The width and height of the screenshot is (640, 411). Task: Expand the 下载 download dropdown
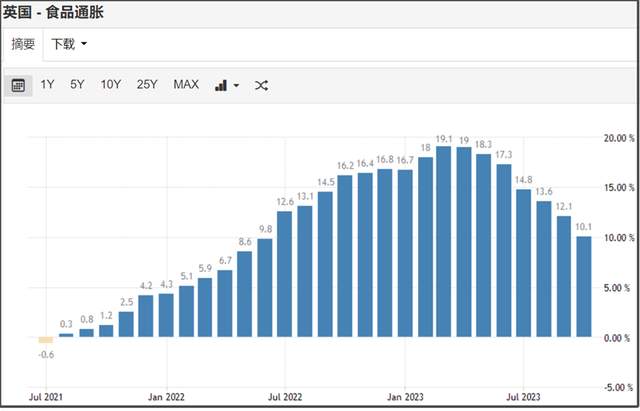point(69,44)
